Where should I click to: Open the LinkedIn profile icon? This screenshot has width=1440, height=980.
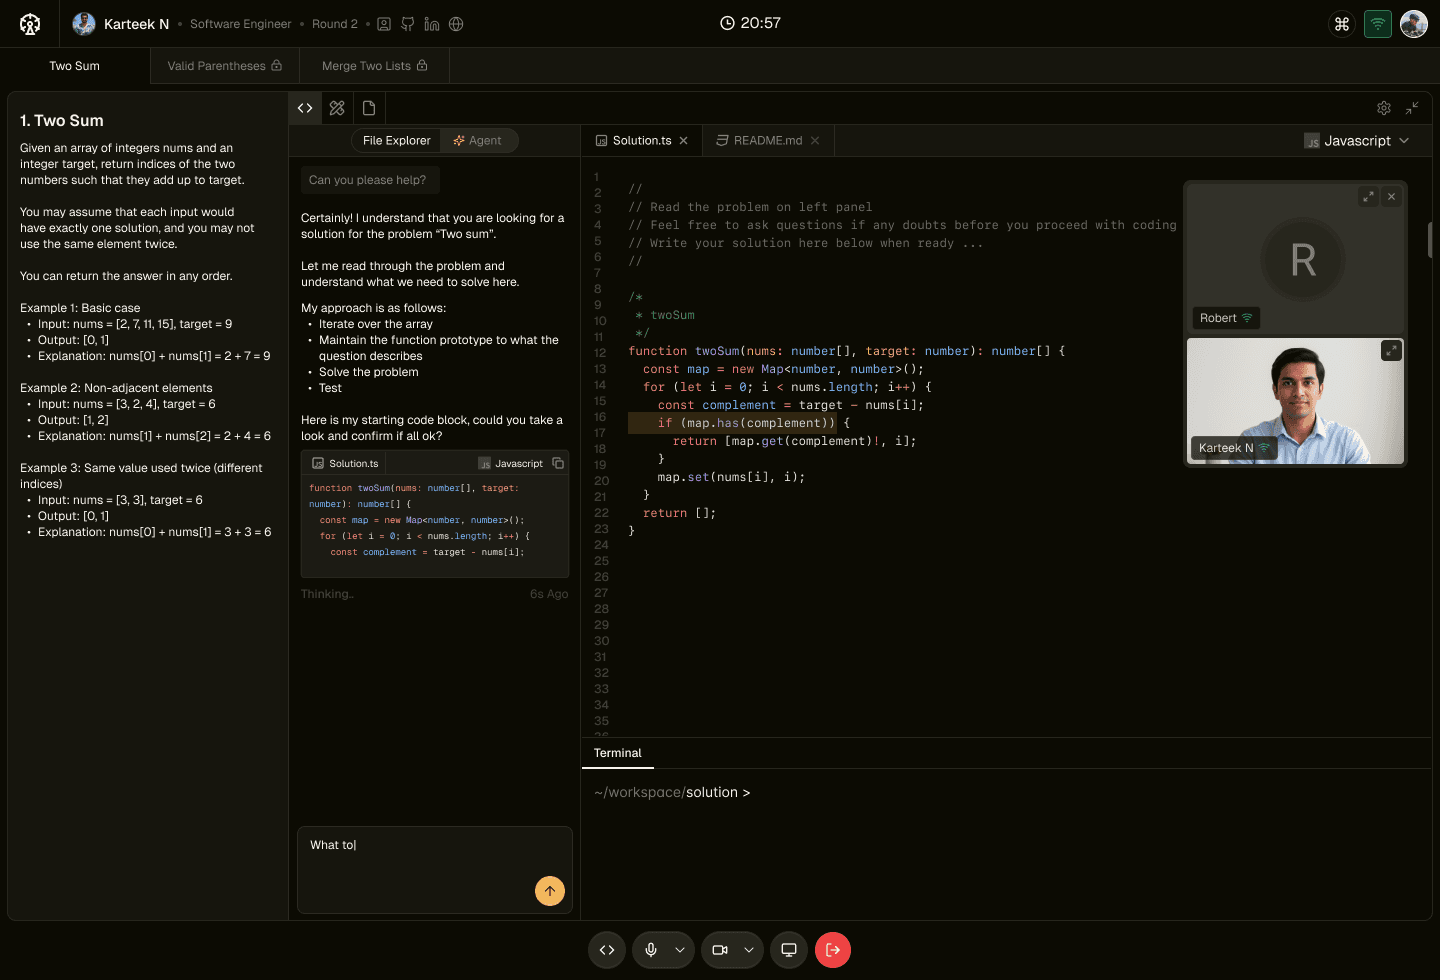(x=432, y=24)
